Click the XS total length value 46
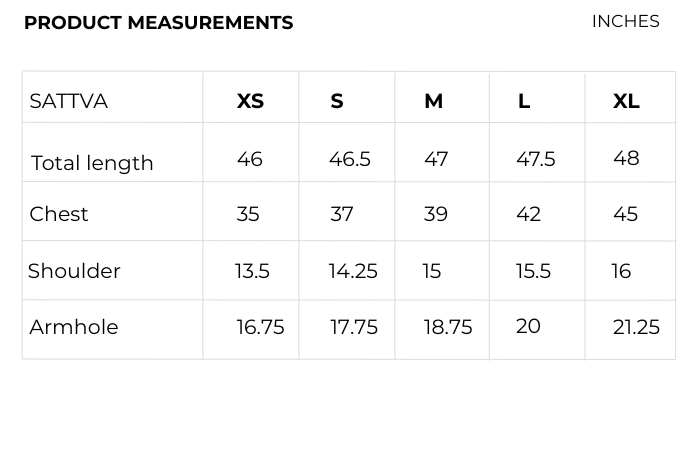The height and width of the screenshot is (450, 700). coord(250,159)
